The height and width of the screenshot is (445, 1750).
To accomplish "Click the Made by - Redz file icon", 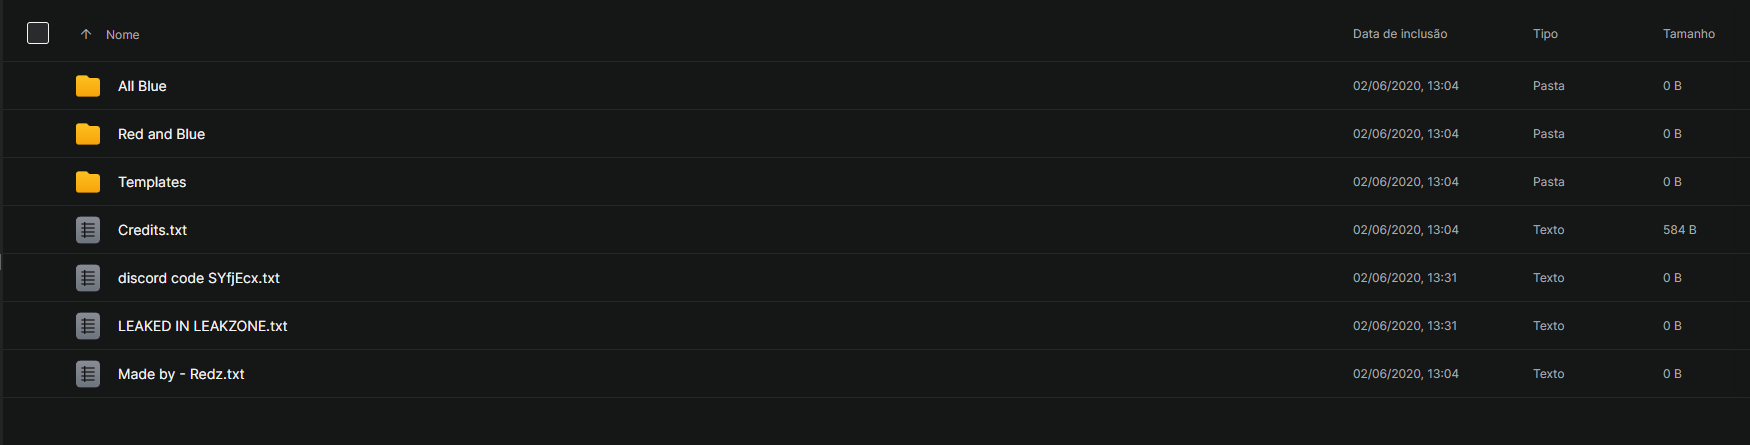I will click(88, 374).
